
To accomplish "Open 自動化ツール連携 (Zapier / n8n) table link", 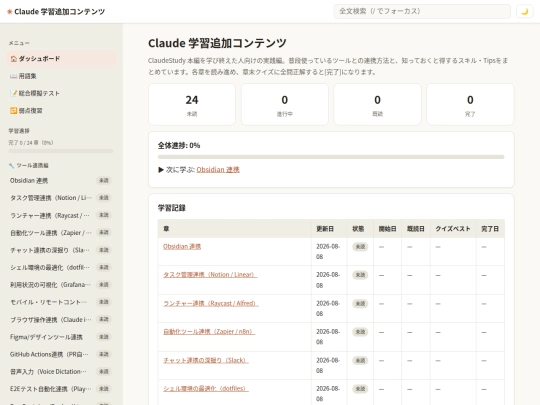I will click(x=209, y=332).
